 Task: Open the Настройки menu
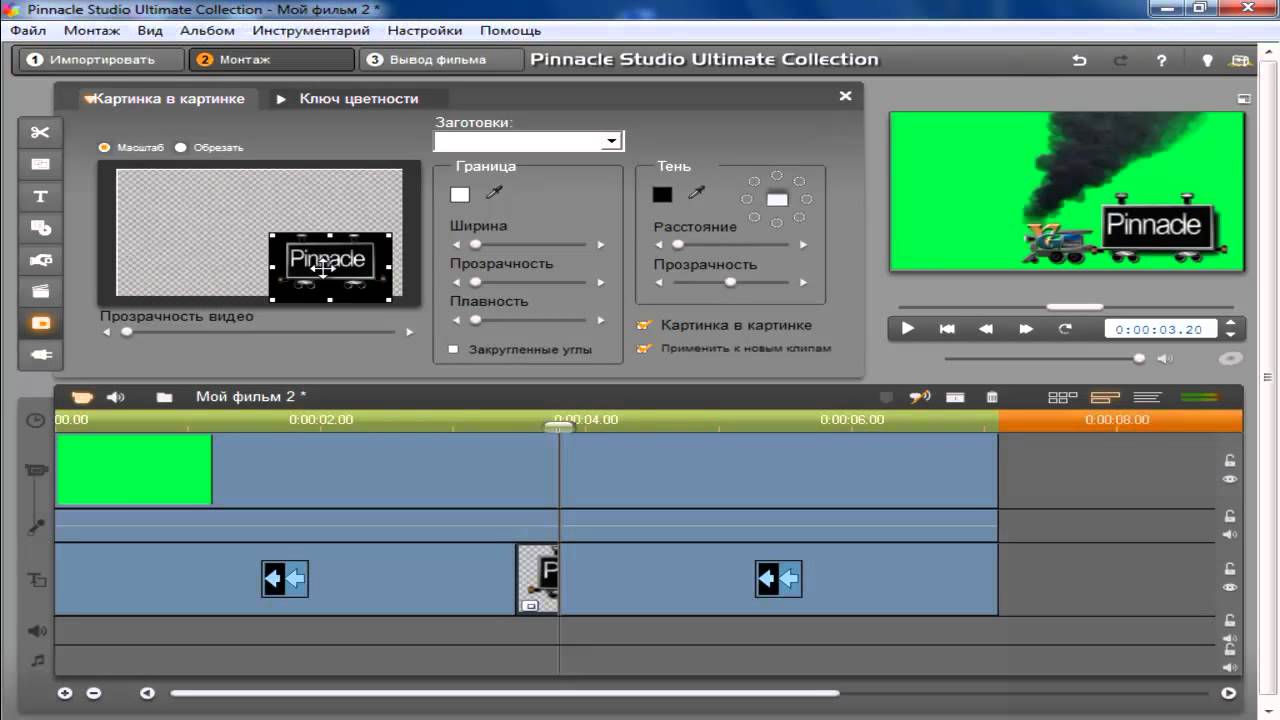coord(425,31)
